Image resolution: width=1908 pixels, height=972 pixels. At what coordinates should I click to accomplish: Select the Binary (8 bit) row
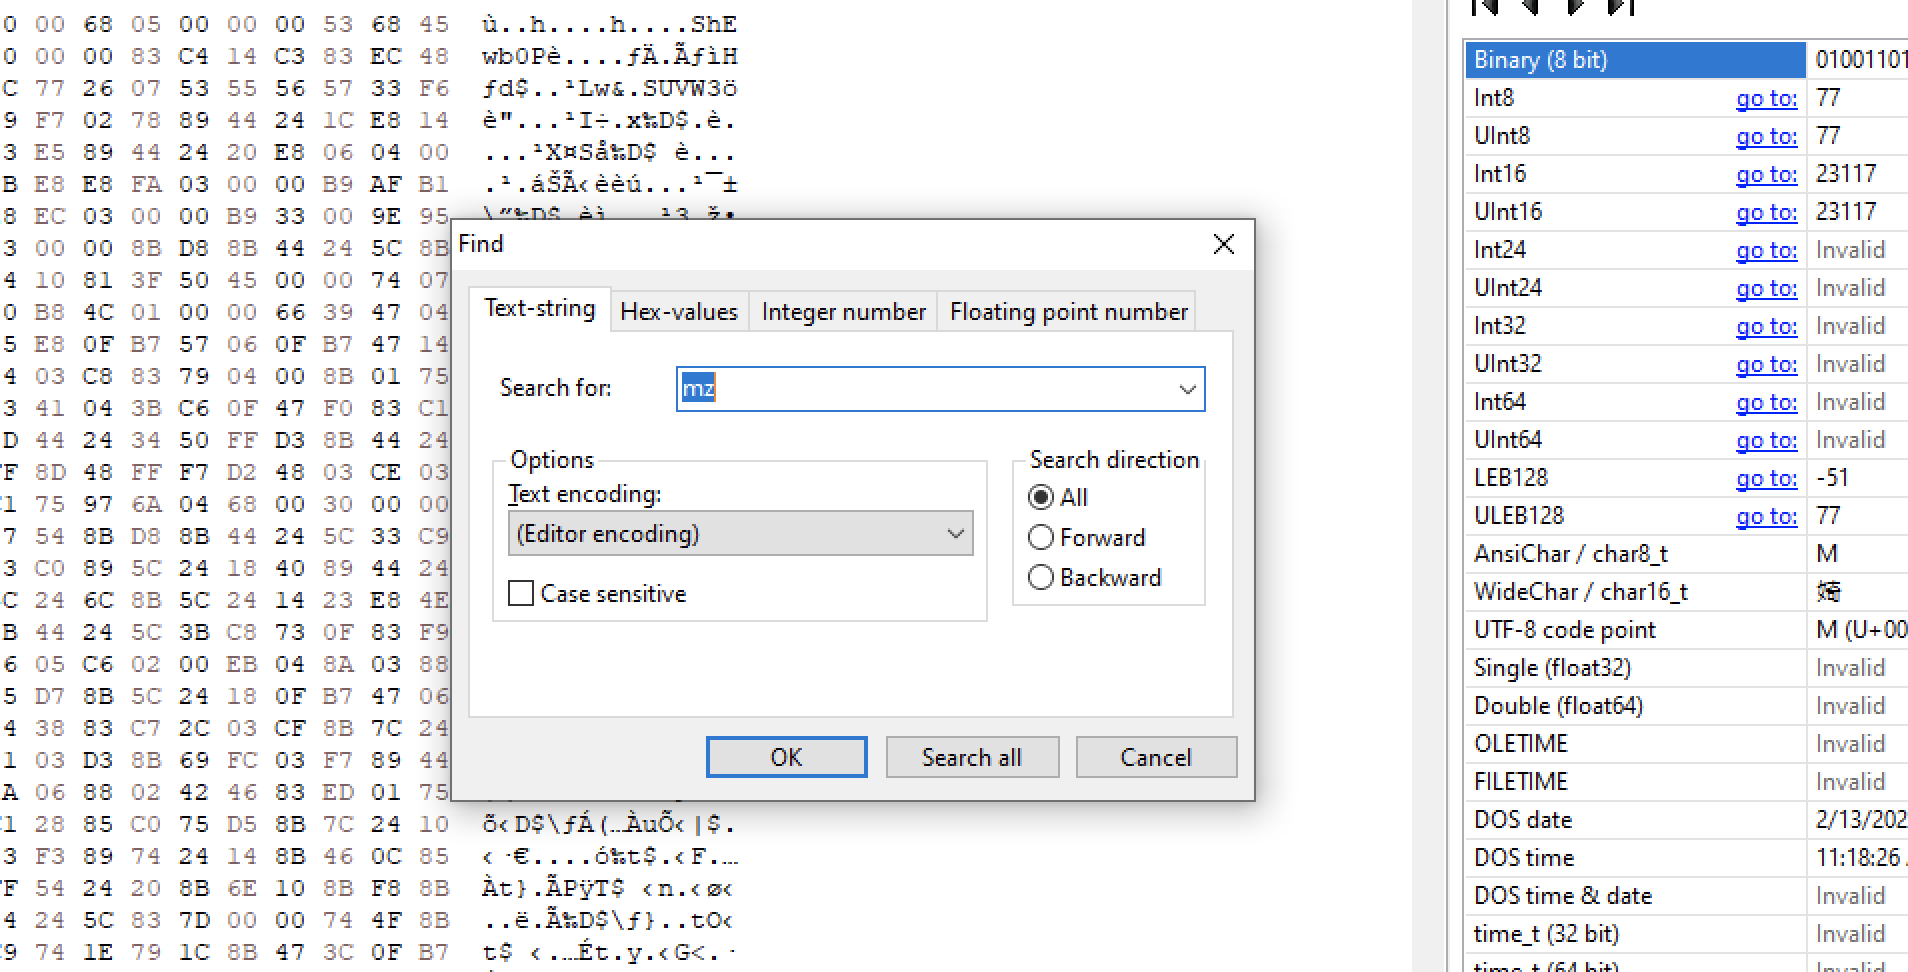click(1686, 60)
